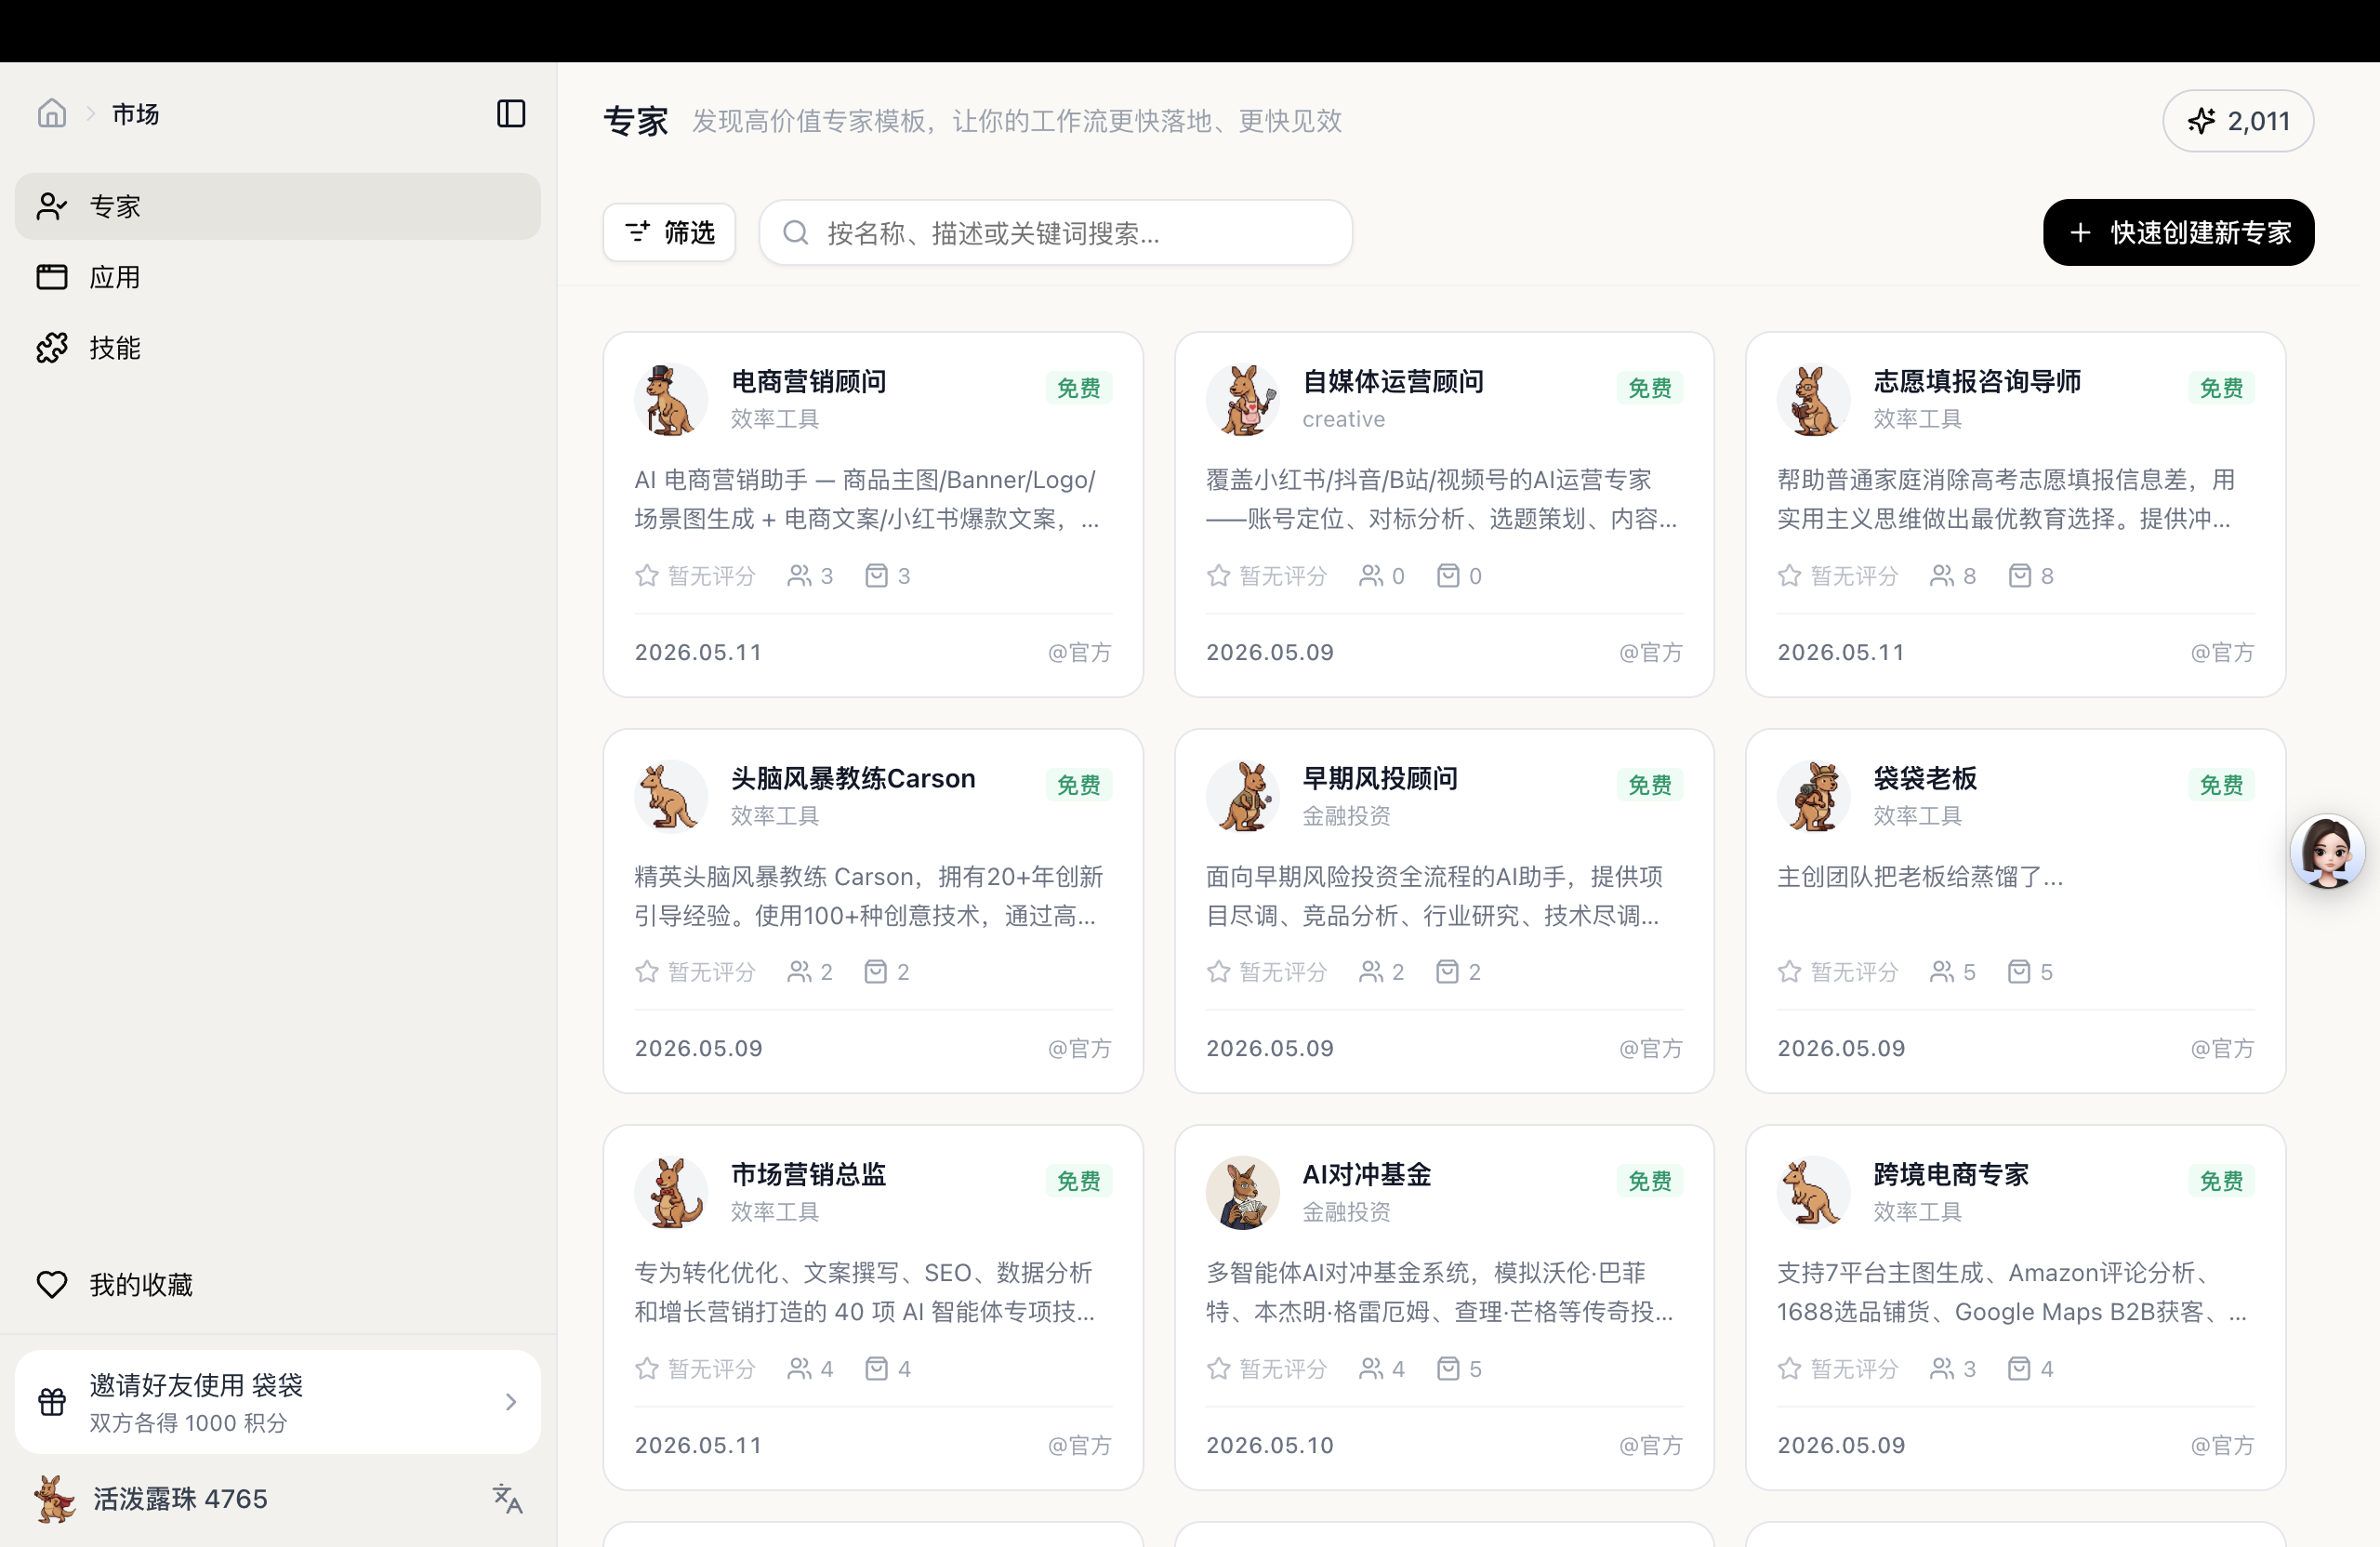Image resolution: width=2380 pixels, height=1547 pixels.
Task: Open the 筛选 filter button
Action: 669,233
